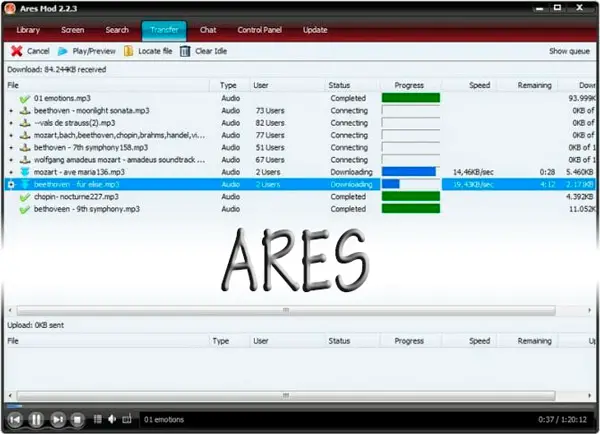The height and width of the screenshot is (434, 600).
Task: Sort downloads by File column header
Action: pos(108,85)
